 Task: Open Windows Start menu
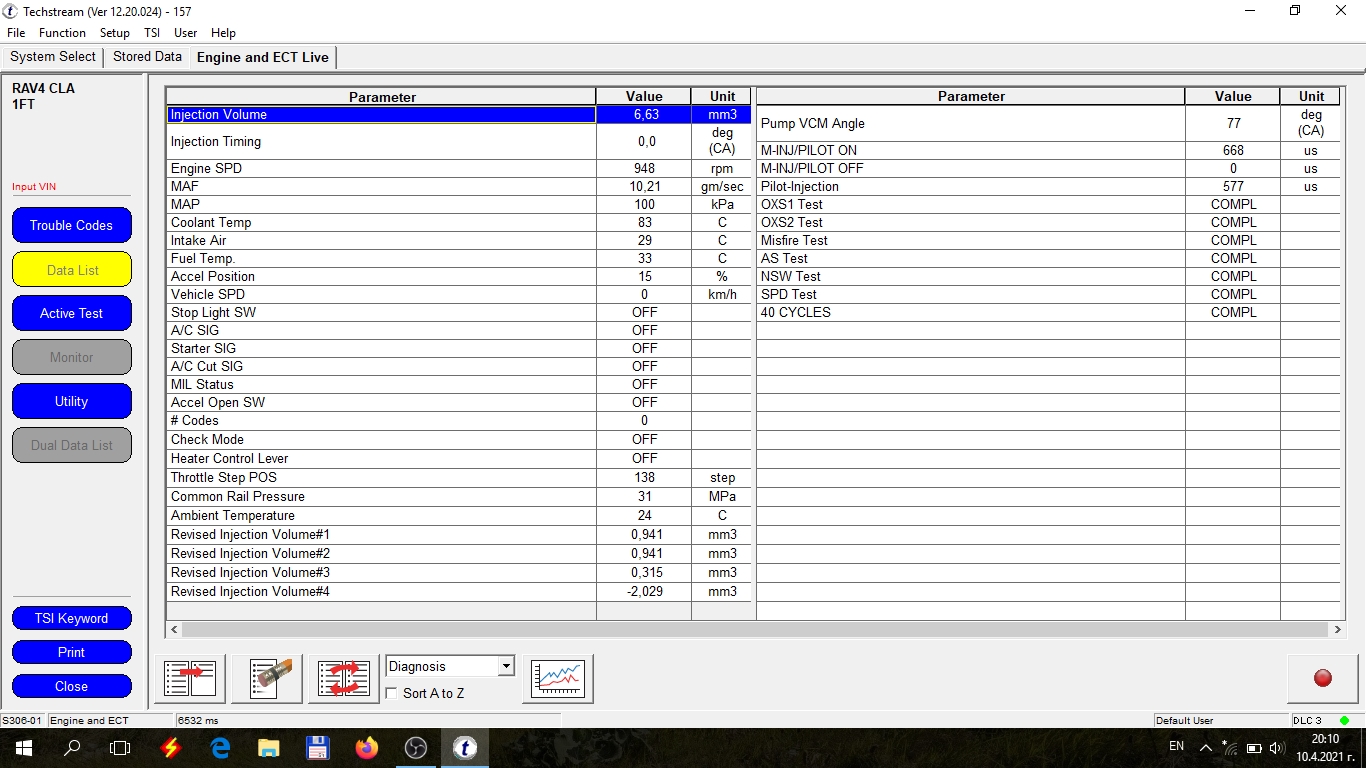point(24,748)
